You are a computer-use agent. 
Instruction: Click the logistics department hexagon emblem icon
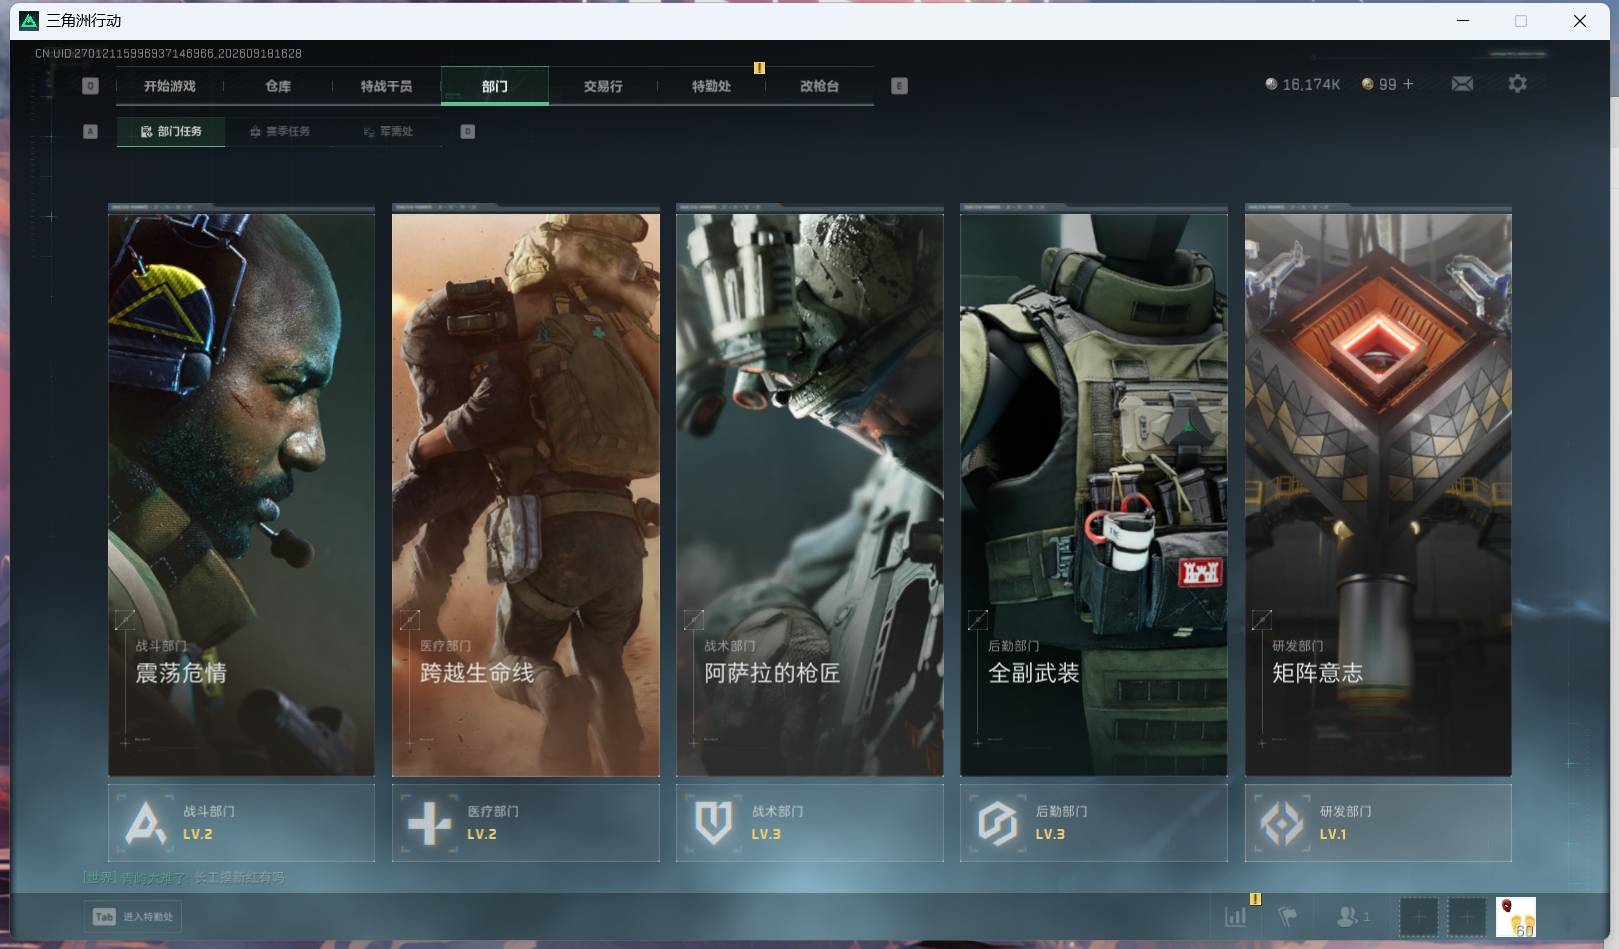997,824
